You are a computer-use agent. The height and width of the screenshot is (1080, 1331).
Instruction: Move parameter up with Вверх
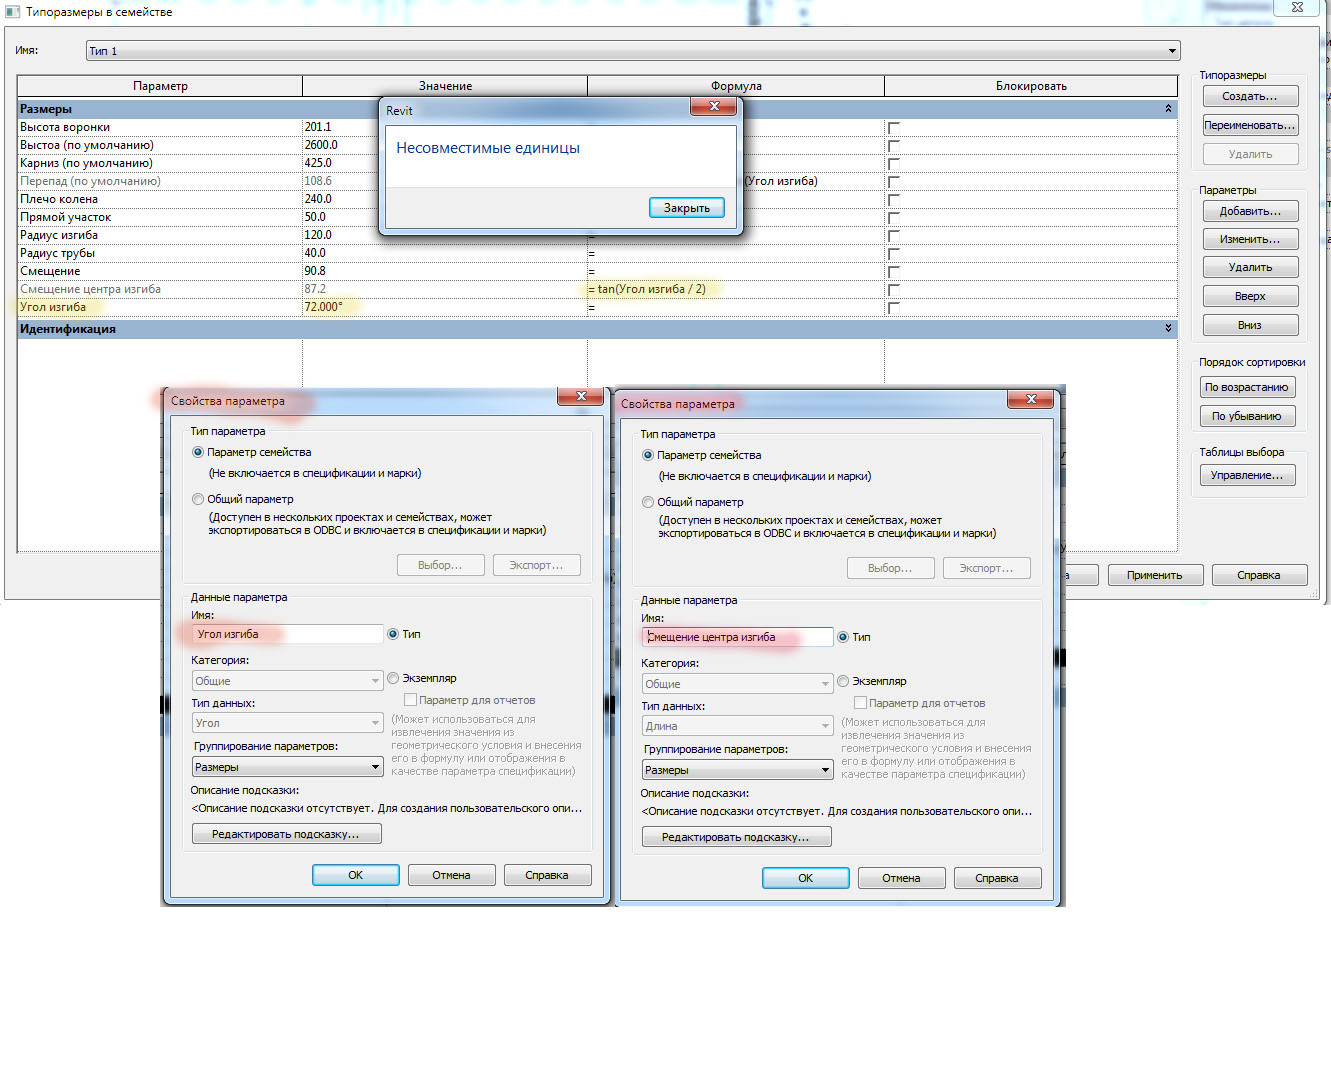(x=1250, y=296)
